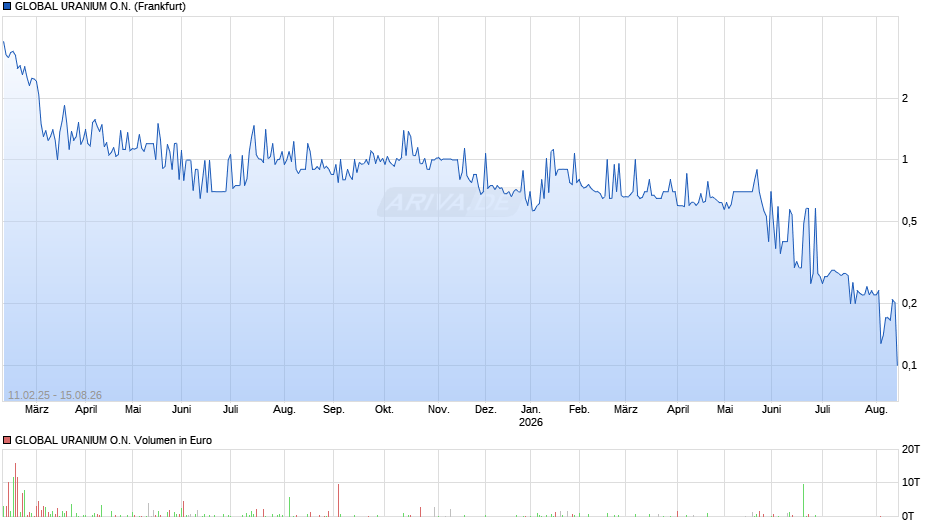Click the tall red volume bar in September
Screen dimensions: 940x526
click(x=338, y=500)
